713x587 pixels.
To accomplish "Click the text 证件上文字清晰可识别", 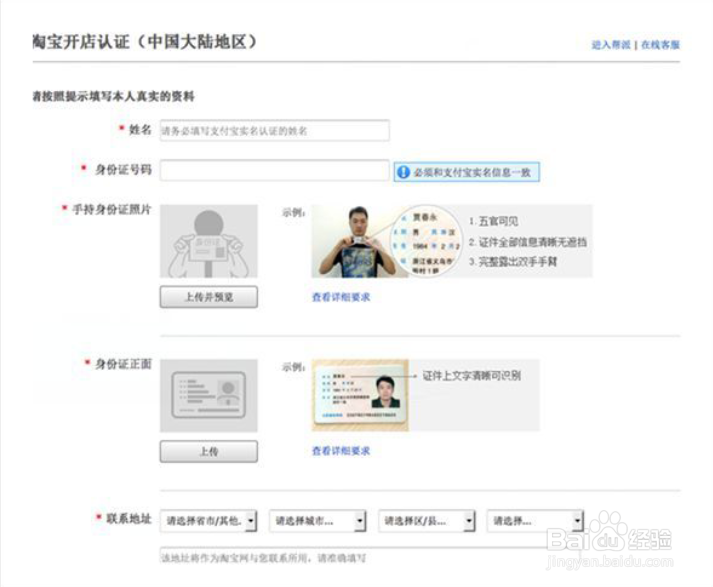I will click(472, 376).
